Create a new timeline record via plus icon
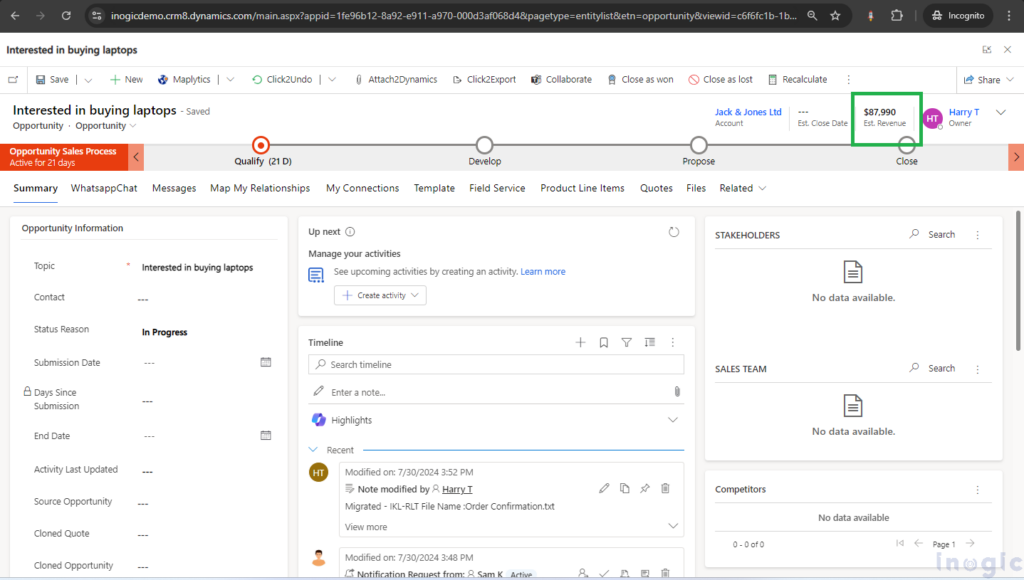 580,342
